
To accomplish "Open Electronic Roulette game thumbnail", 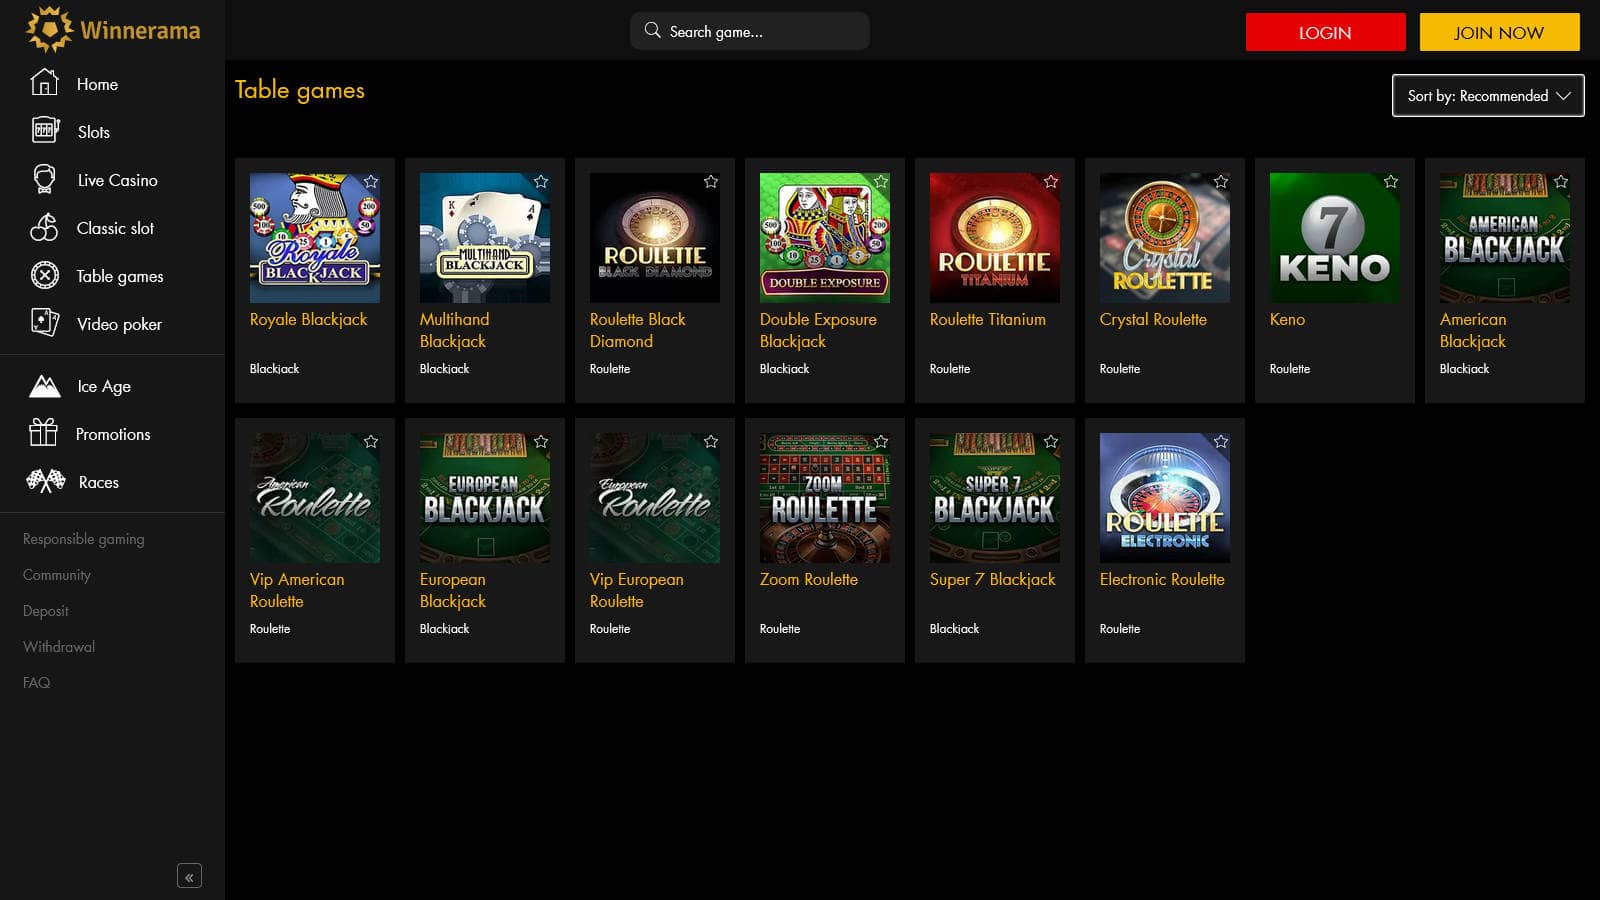I will (1165, 498).
